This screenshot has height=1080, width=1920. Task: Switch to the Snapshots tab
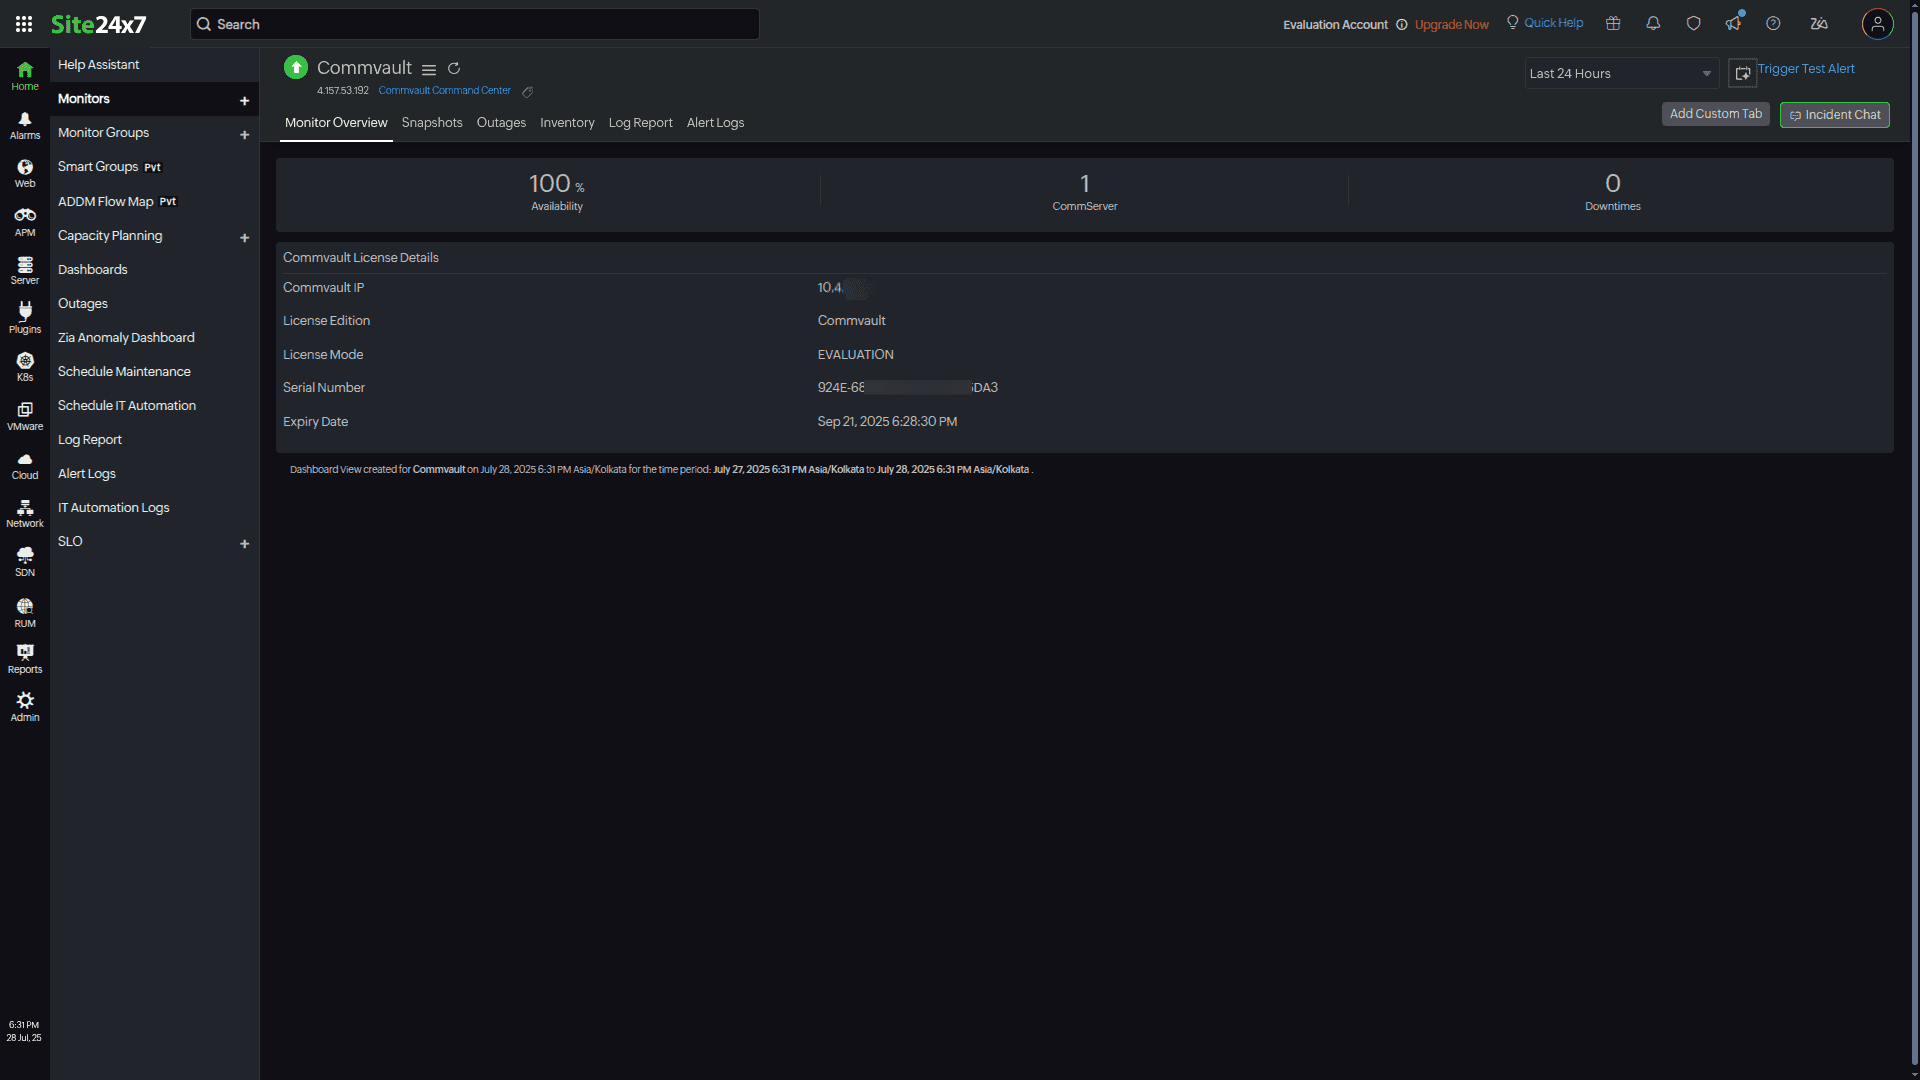[431, 122]
